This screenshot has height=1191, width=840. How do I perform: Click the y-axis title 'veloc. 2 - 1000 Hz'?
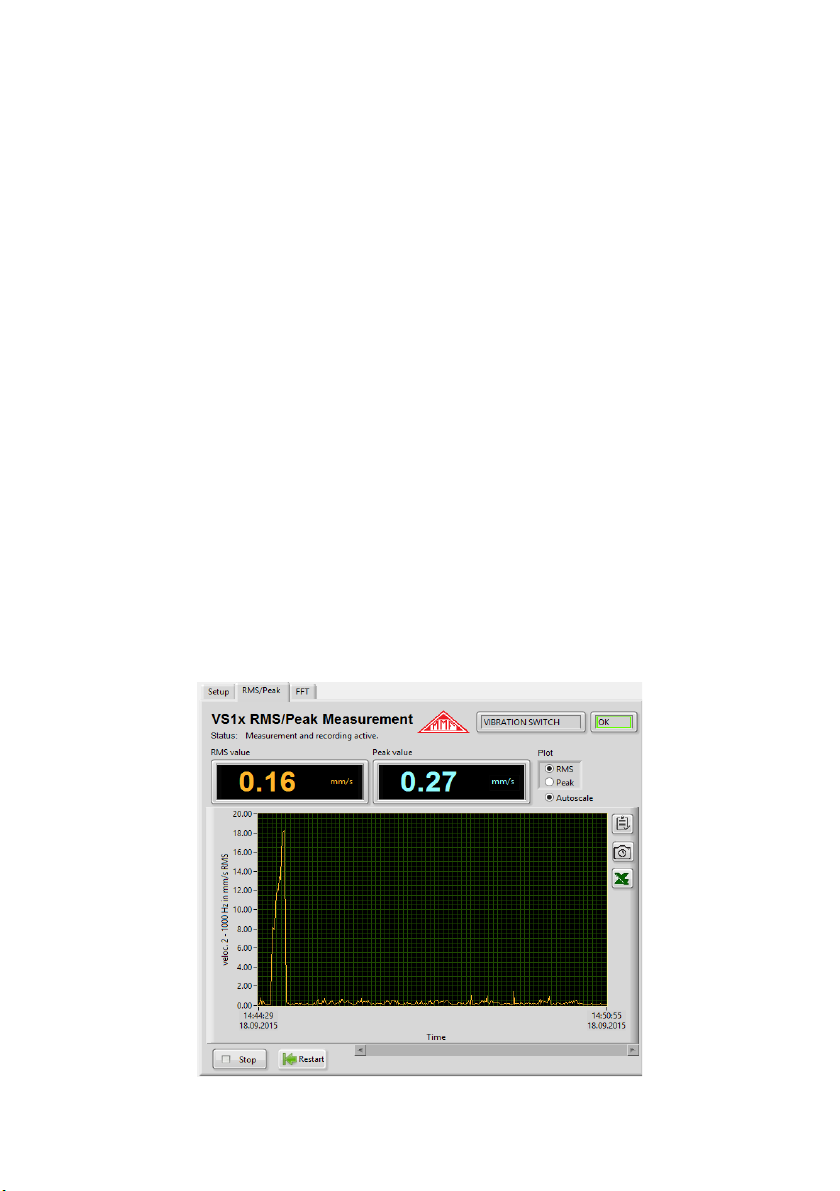(226, 910)
